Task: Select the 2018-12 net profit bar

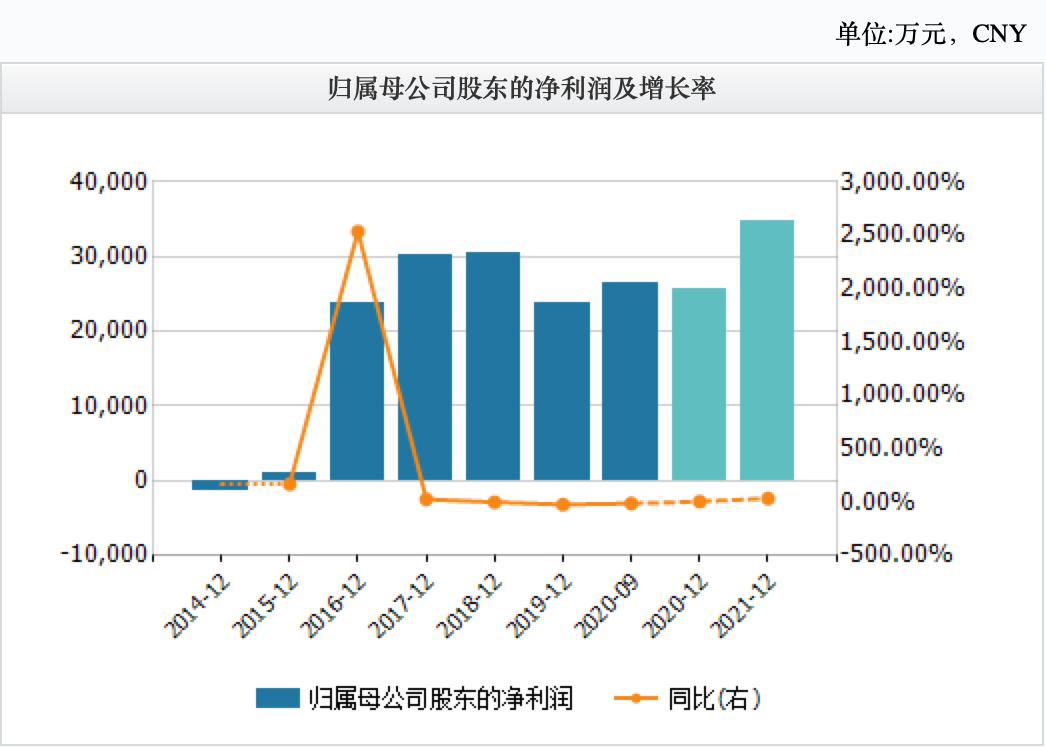Action: [x=493, y=366]
